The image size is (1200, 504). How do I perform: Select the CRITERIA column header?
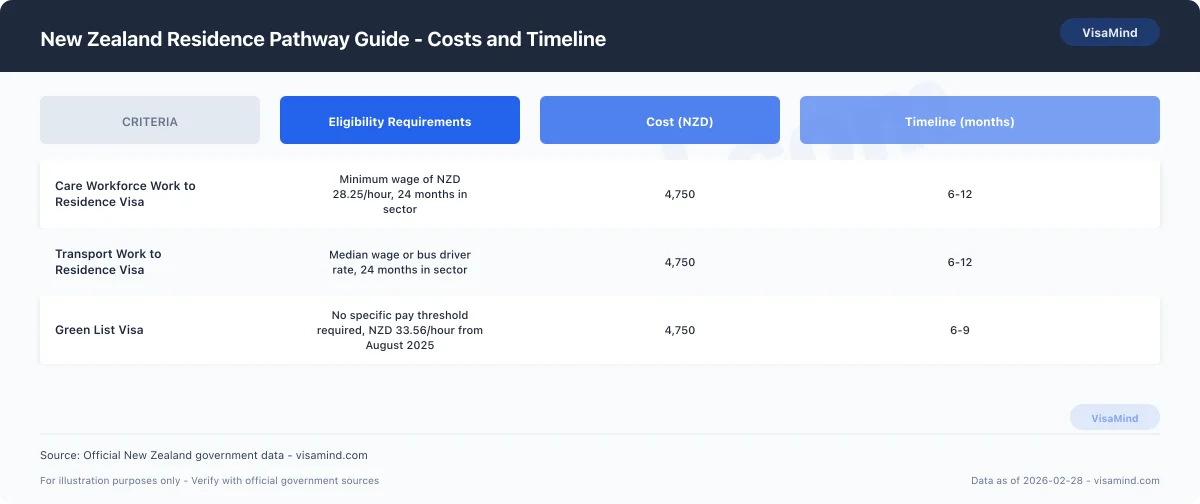click(x=150, y=120)
